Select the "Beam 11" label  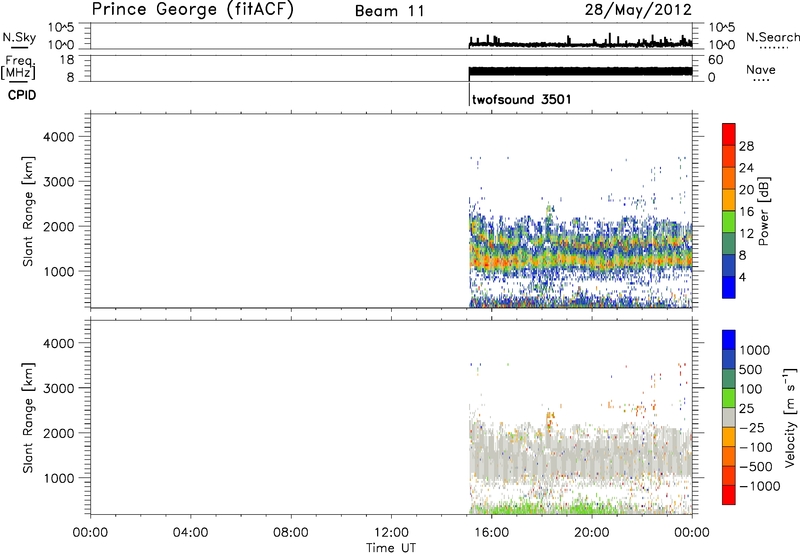click(x=390, y=11)
